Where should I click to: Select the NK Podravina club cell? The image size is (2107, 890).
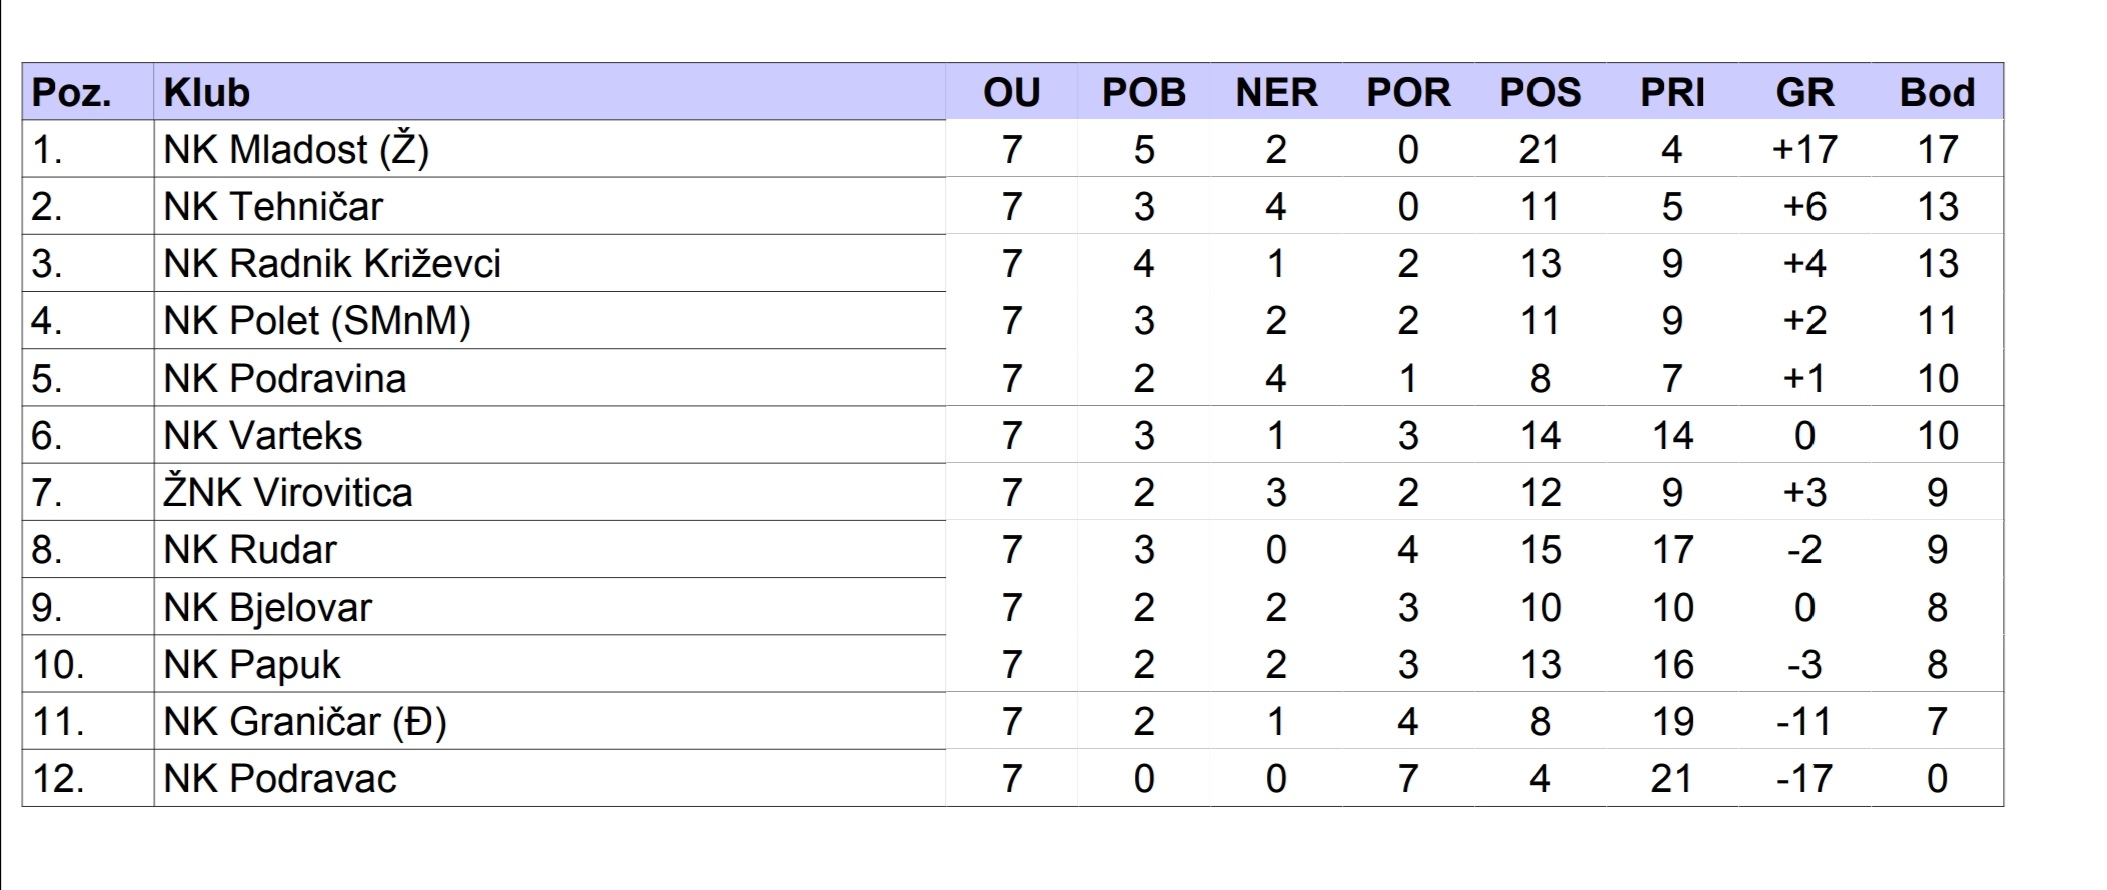(285, 379)
